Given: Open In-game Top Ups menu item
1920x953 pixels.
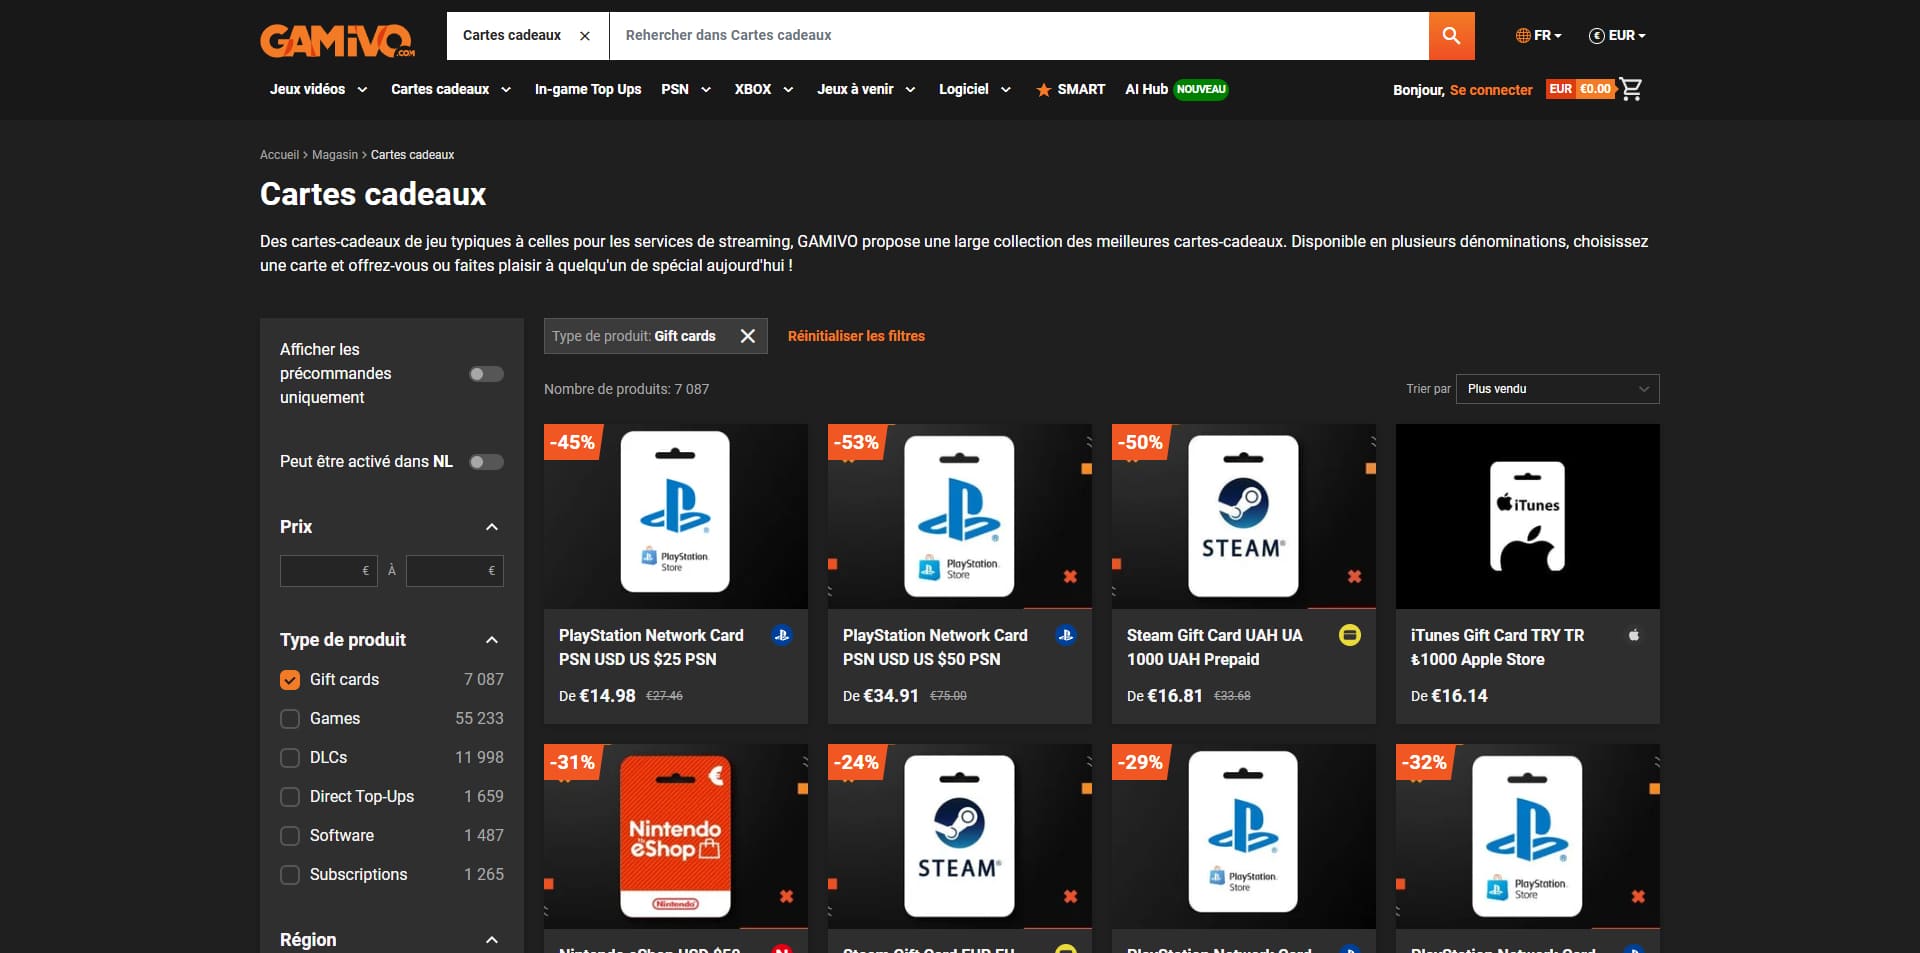Looking at the screenshot, I should point(588,89).
